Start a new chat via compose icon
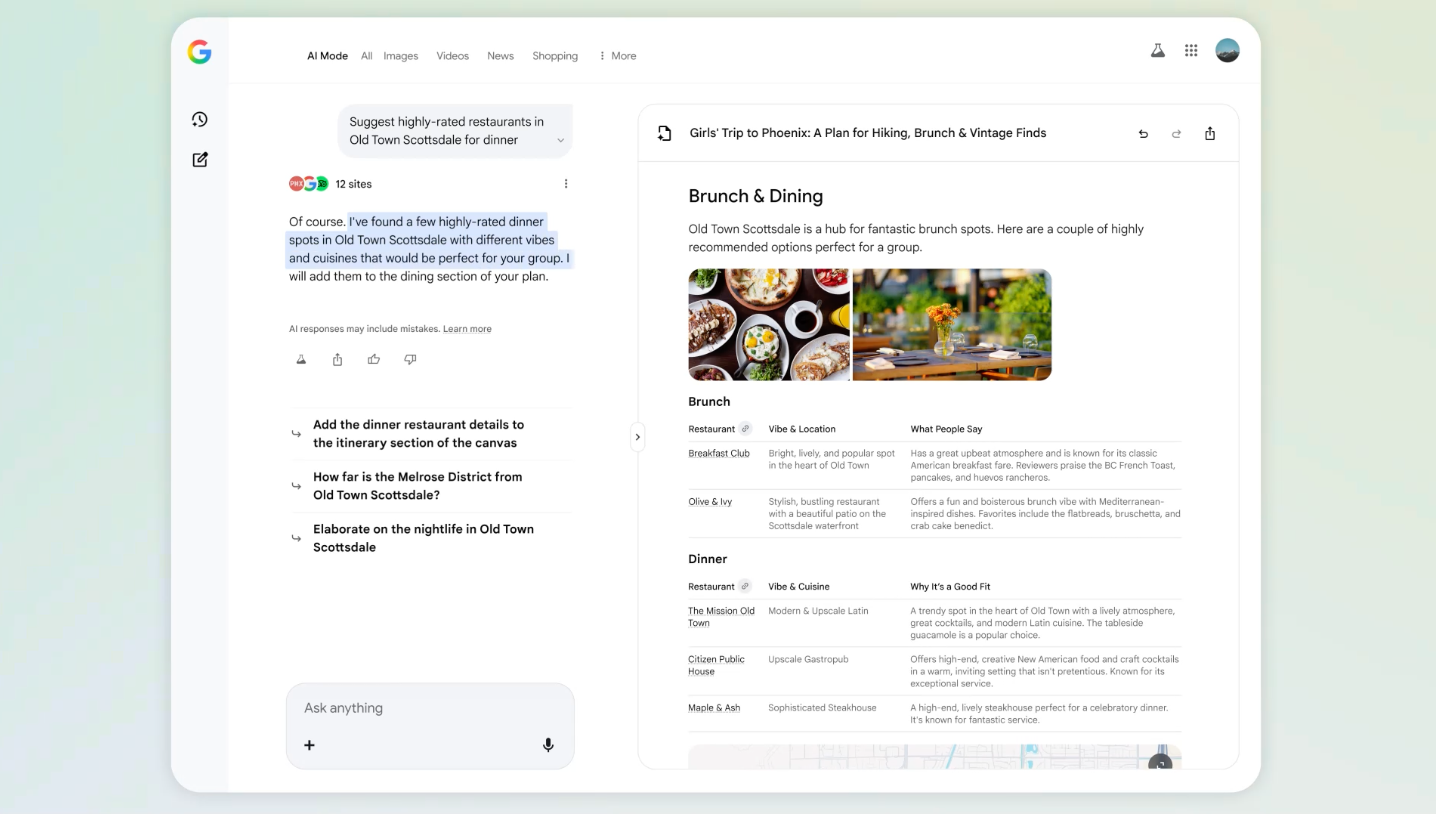 click(199, 159)
